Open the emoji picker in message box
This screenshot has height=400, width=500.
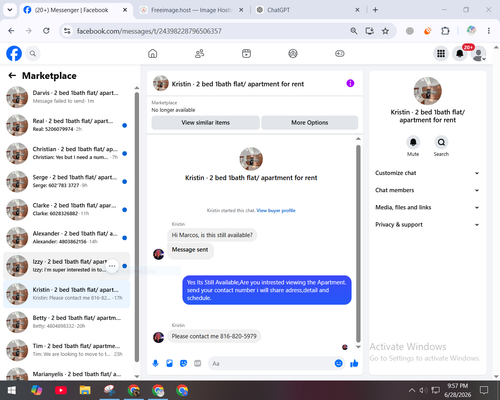point(338,363)
